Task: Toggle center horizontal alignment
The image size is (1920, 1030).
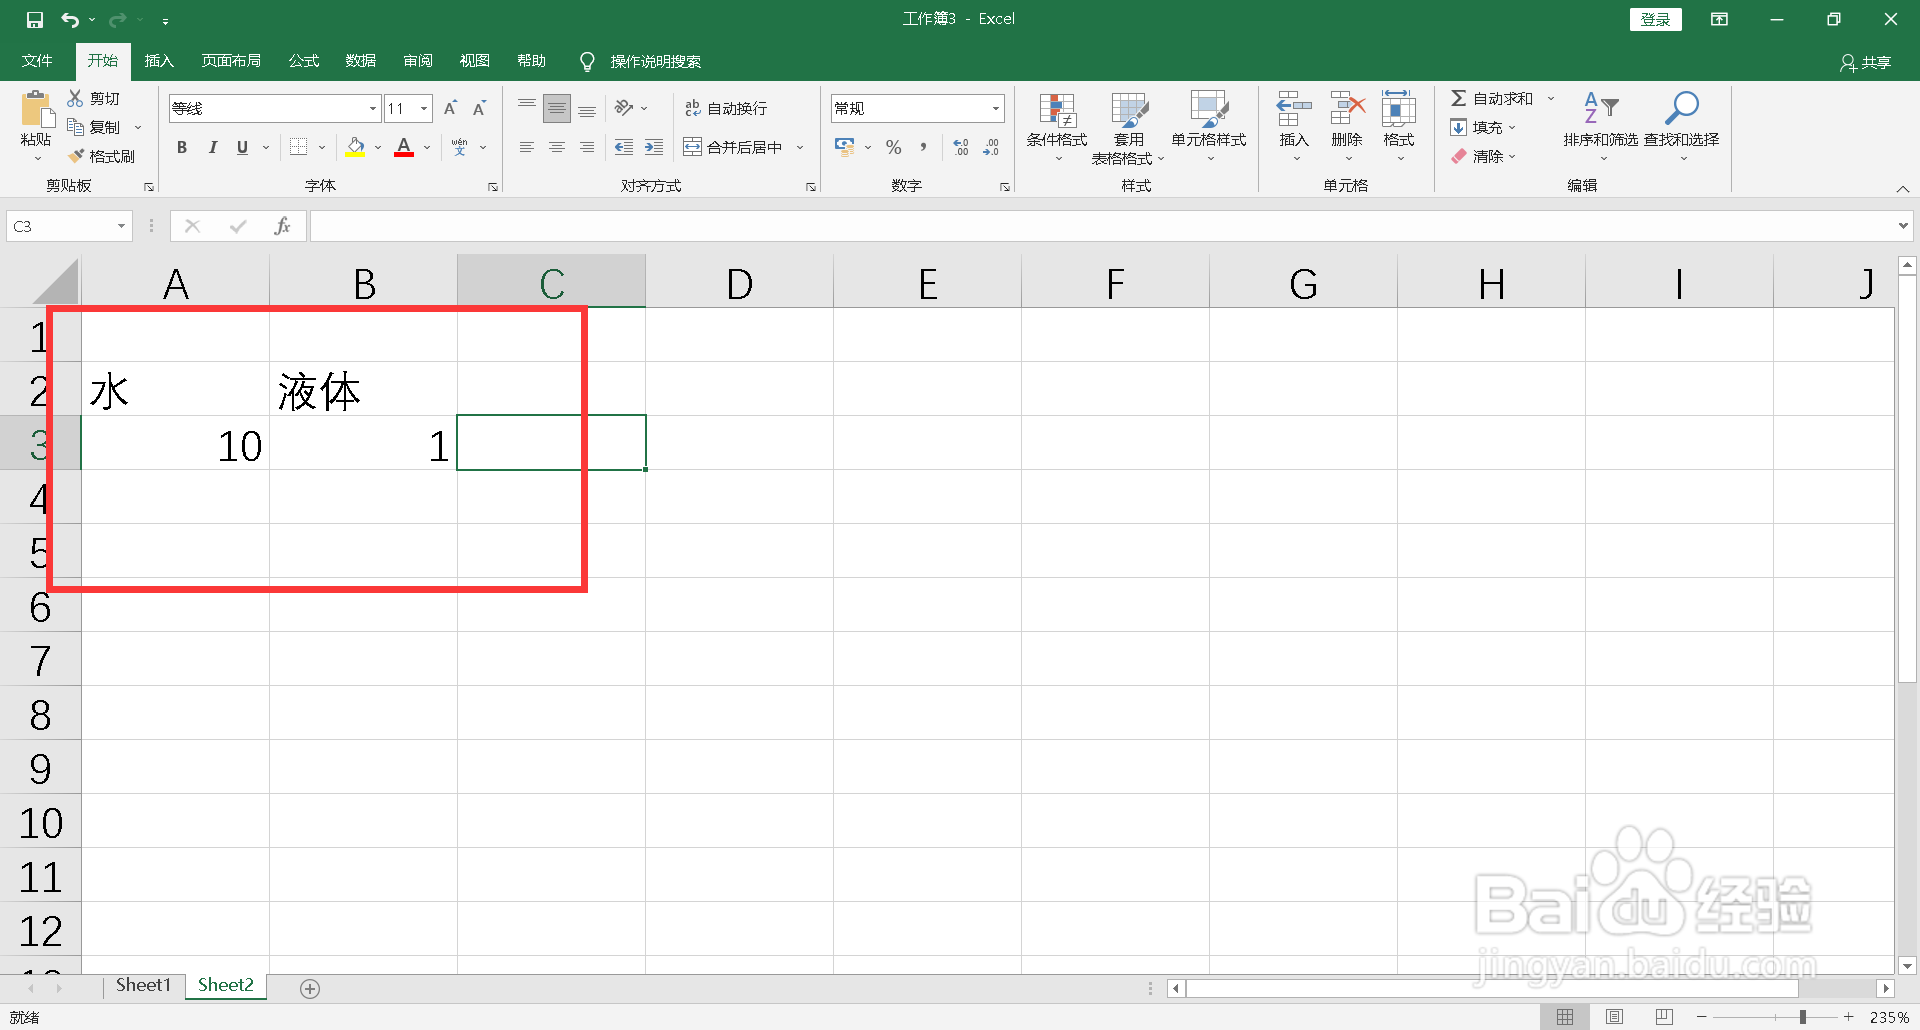Action: click(x=557, y=147)
